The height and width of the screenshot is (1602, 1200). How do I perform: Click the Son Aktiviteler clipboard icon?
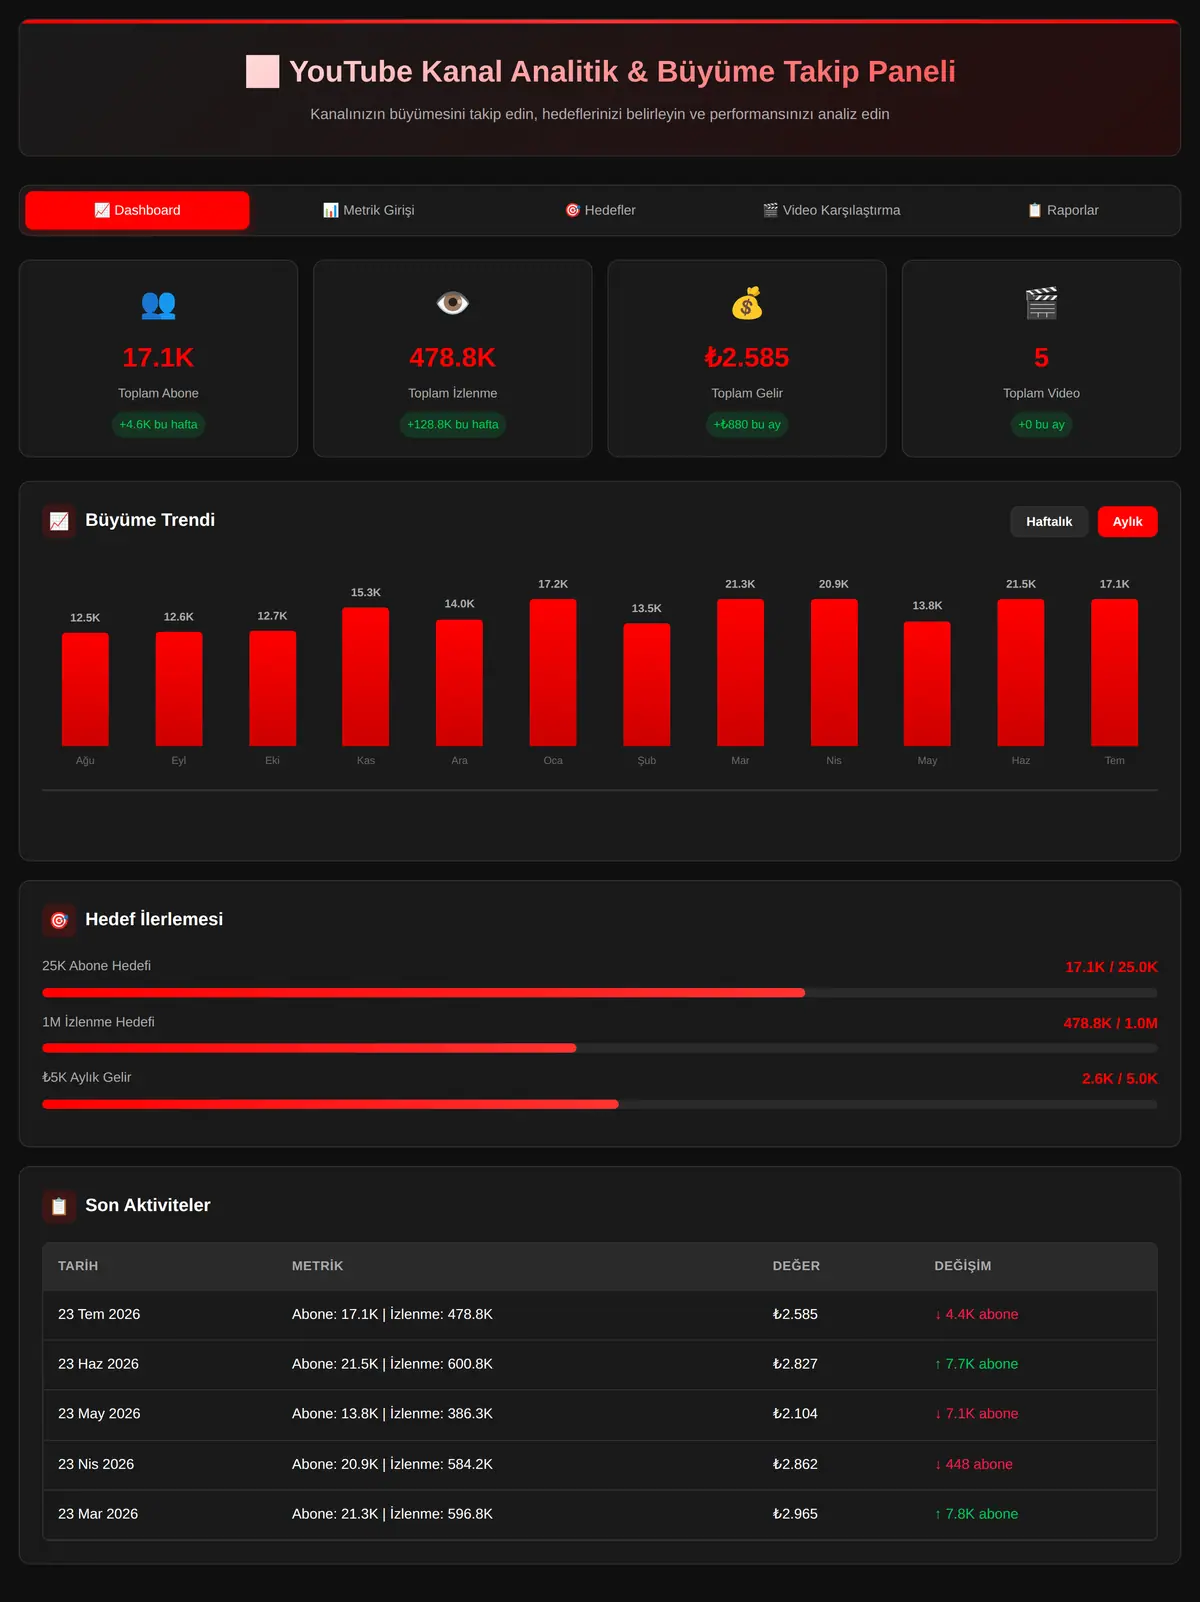click(59, 1206)
